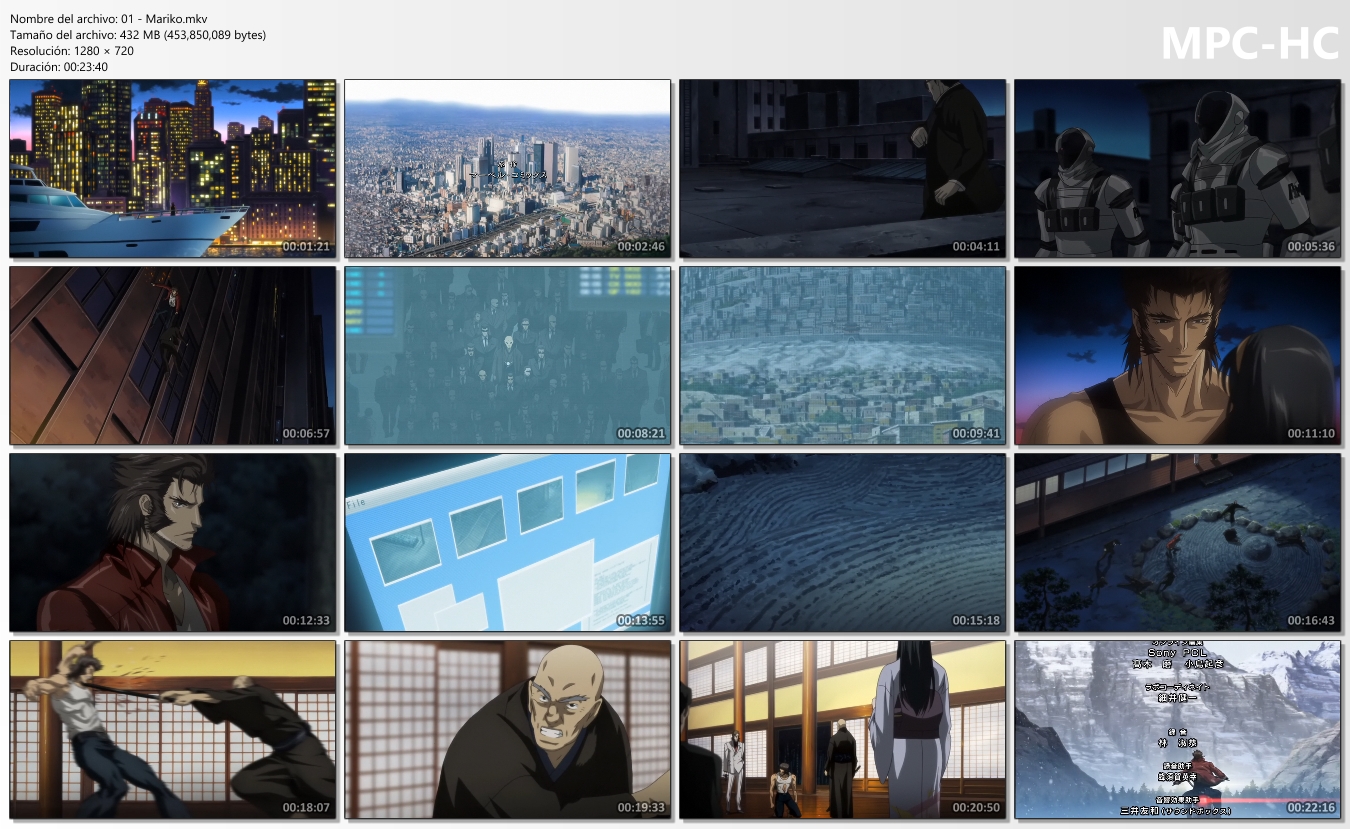Select the snowy mountains credits thumbnail at 00:22:16
This screenshot has width=1350, height=829.
coord(1178,730)
